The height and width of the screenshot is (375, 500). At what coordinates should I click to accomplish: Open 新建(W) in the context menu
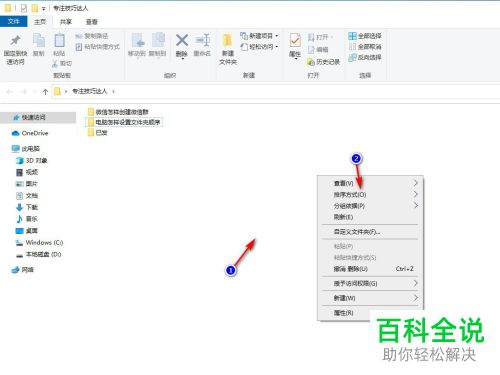tap(370, 298)
